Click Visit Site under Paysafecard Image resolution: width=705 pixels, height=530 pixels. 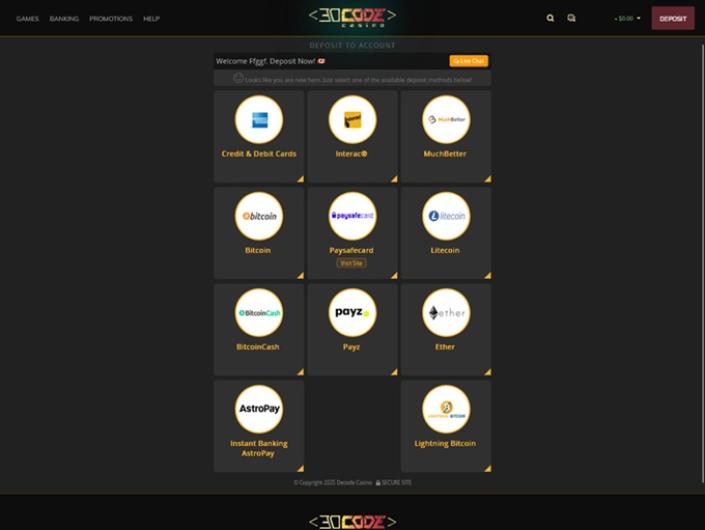pos(351,263)
